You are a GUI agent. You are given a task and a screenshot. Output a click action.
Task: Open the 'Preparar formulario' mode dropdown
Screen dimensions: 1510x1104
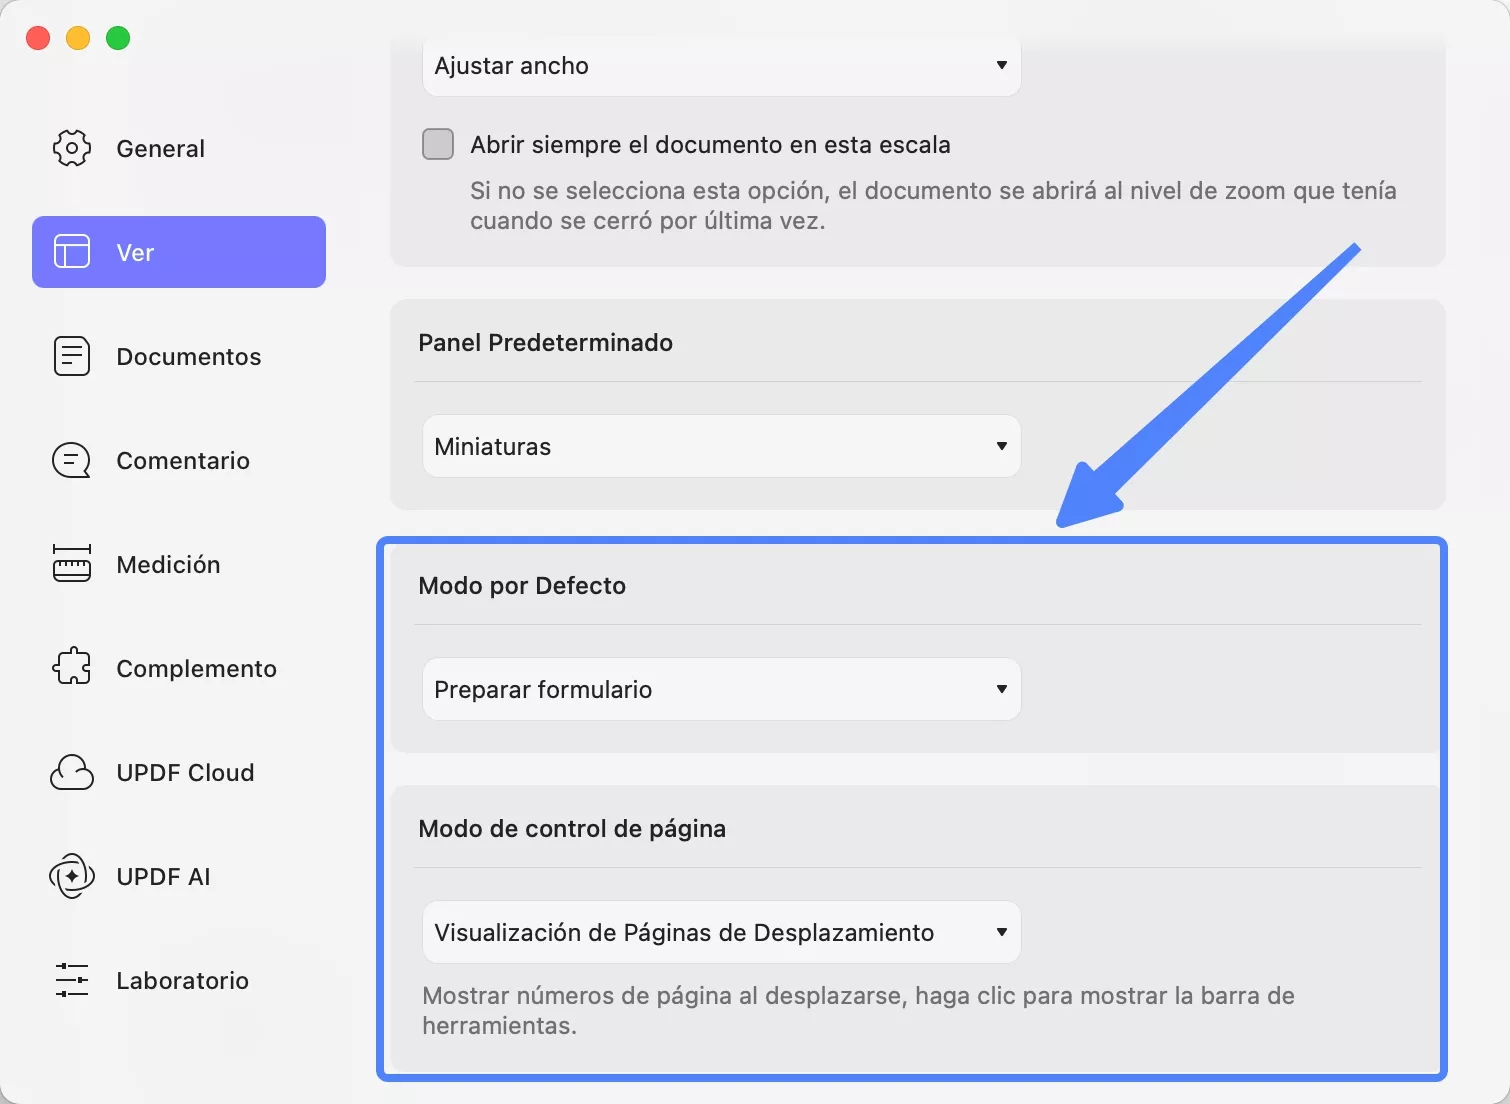tap(721, 689)
